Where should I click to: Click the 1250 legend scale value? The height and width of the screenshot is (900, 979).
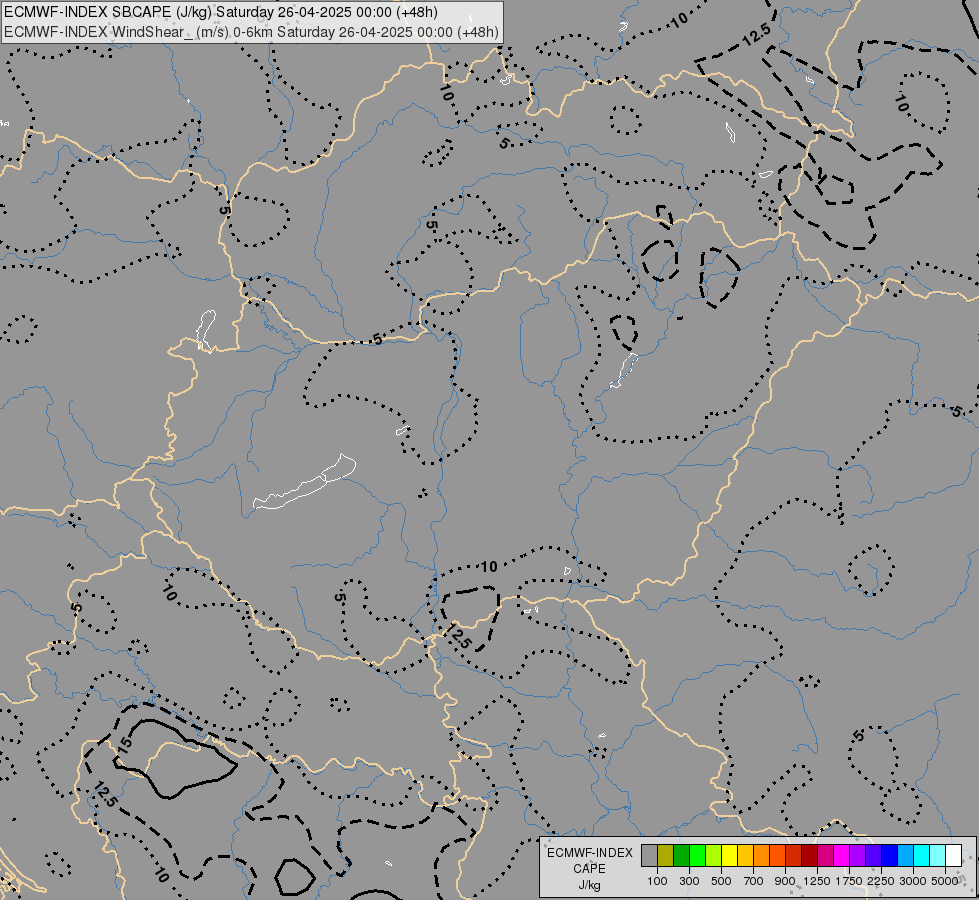(817, 881)
